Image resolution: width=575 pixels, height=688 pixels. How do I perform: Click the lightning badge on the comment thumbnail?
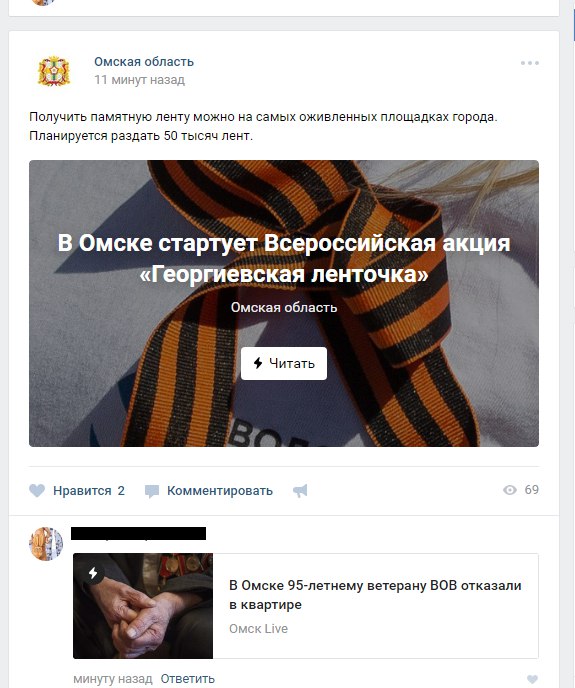point(93,573)
